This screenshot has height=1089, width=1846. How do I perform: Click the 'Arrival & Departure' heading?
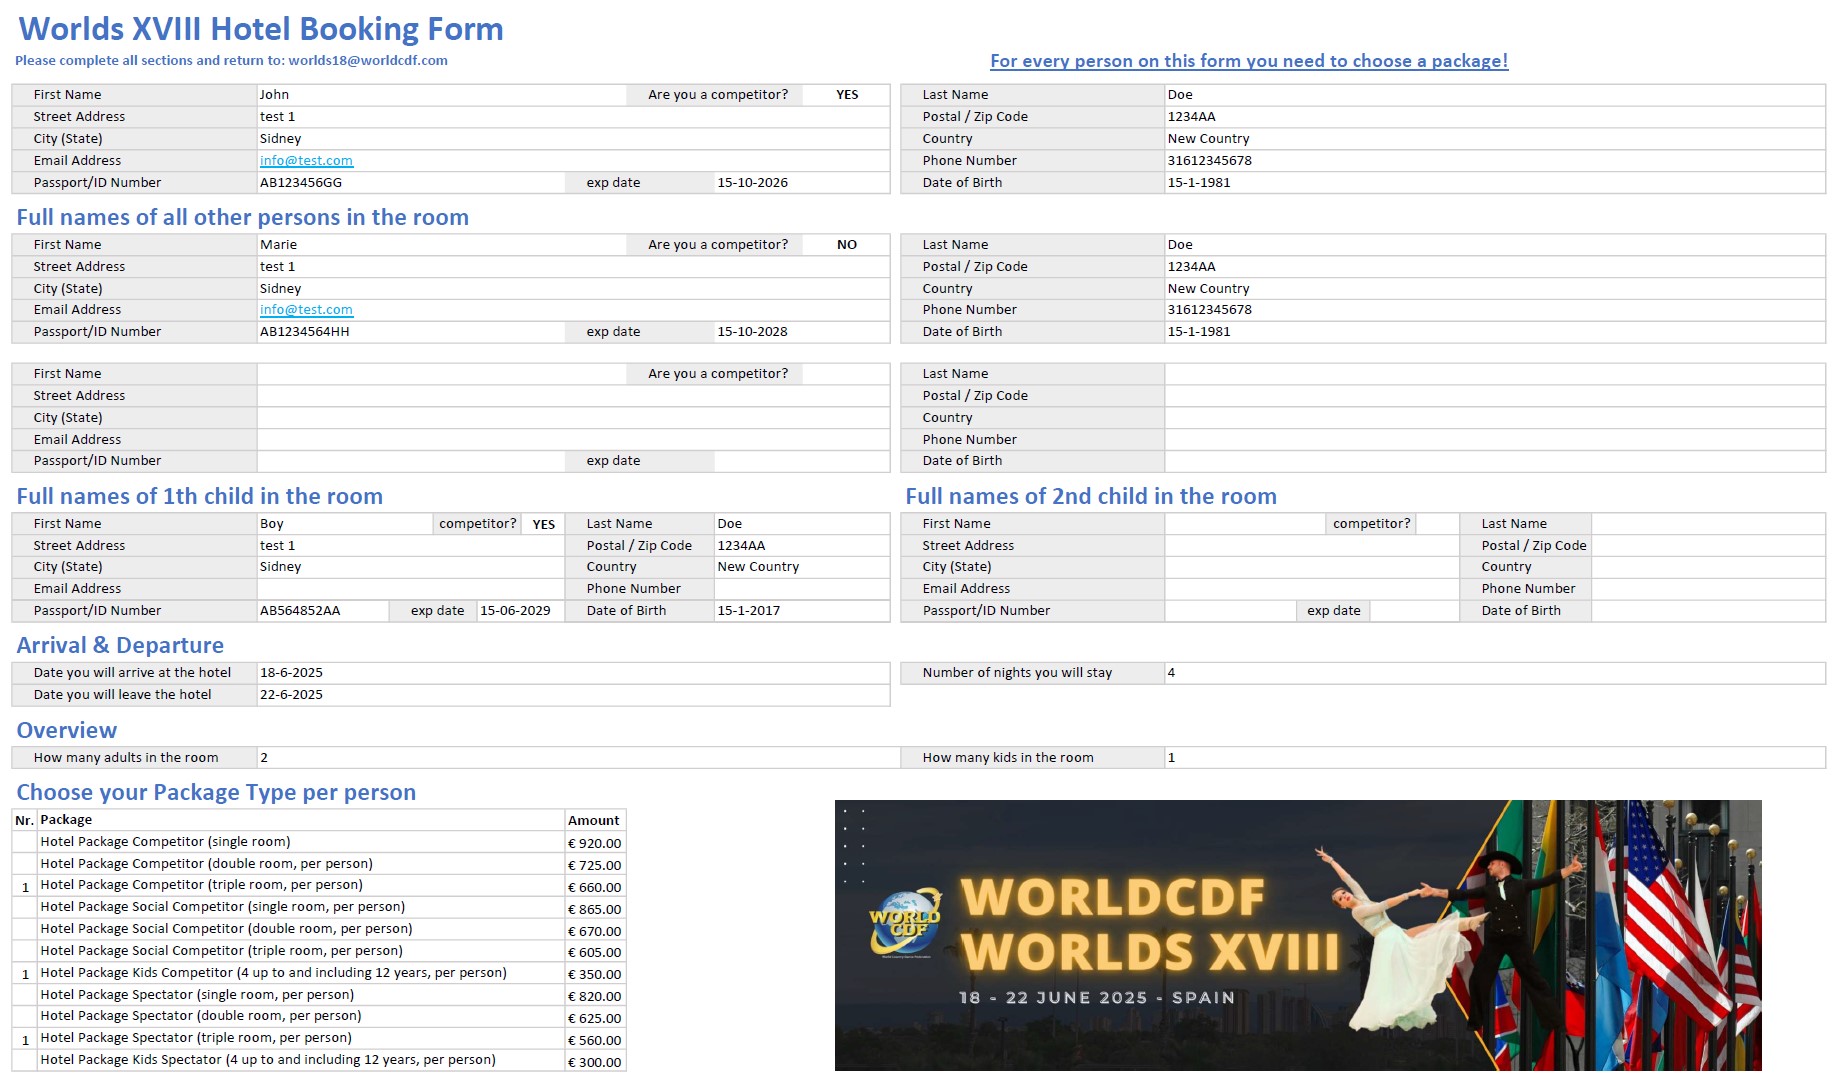[120, 645]
